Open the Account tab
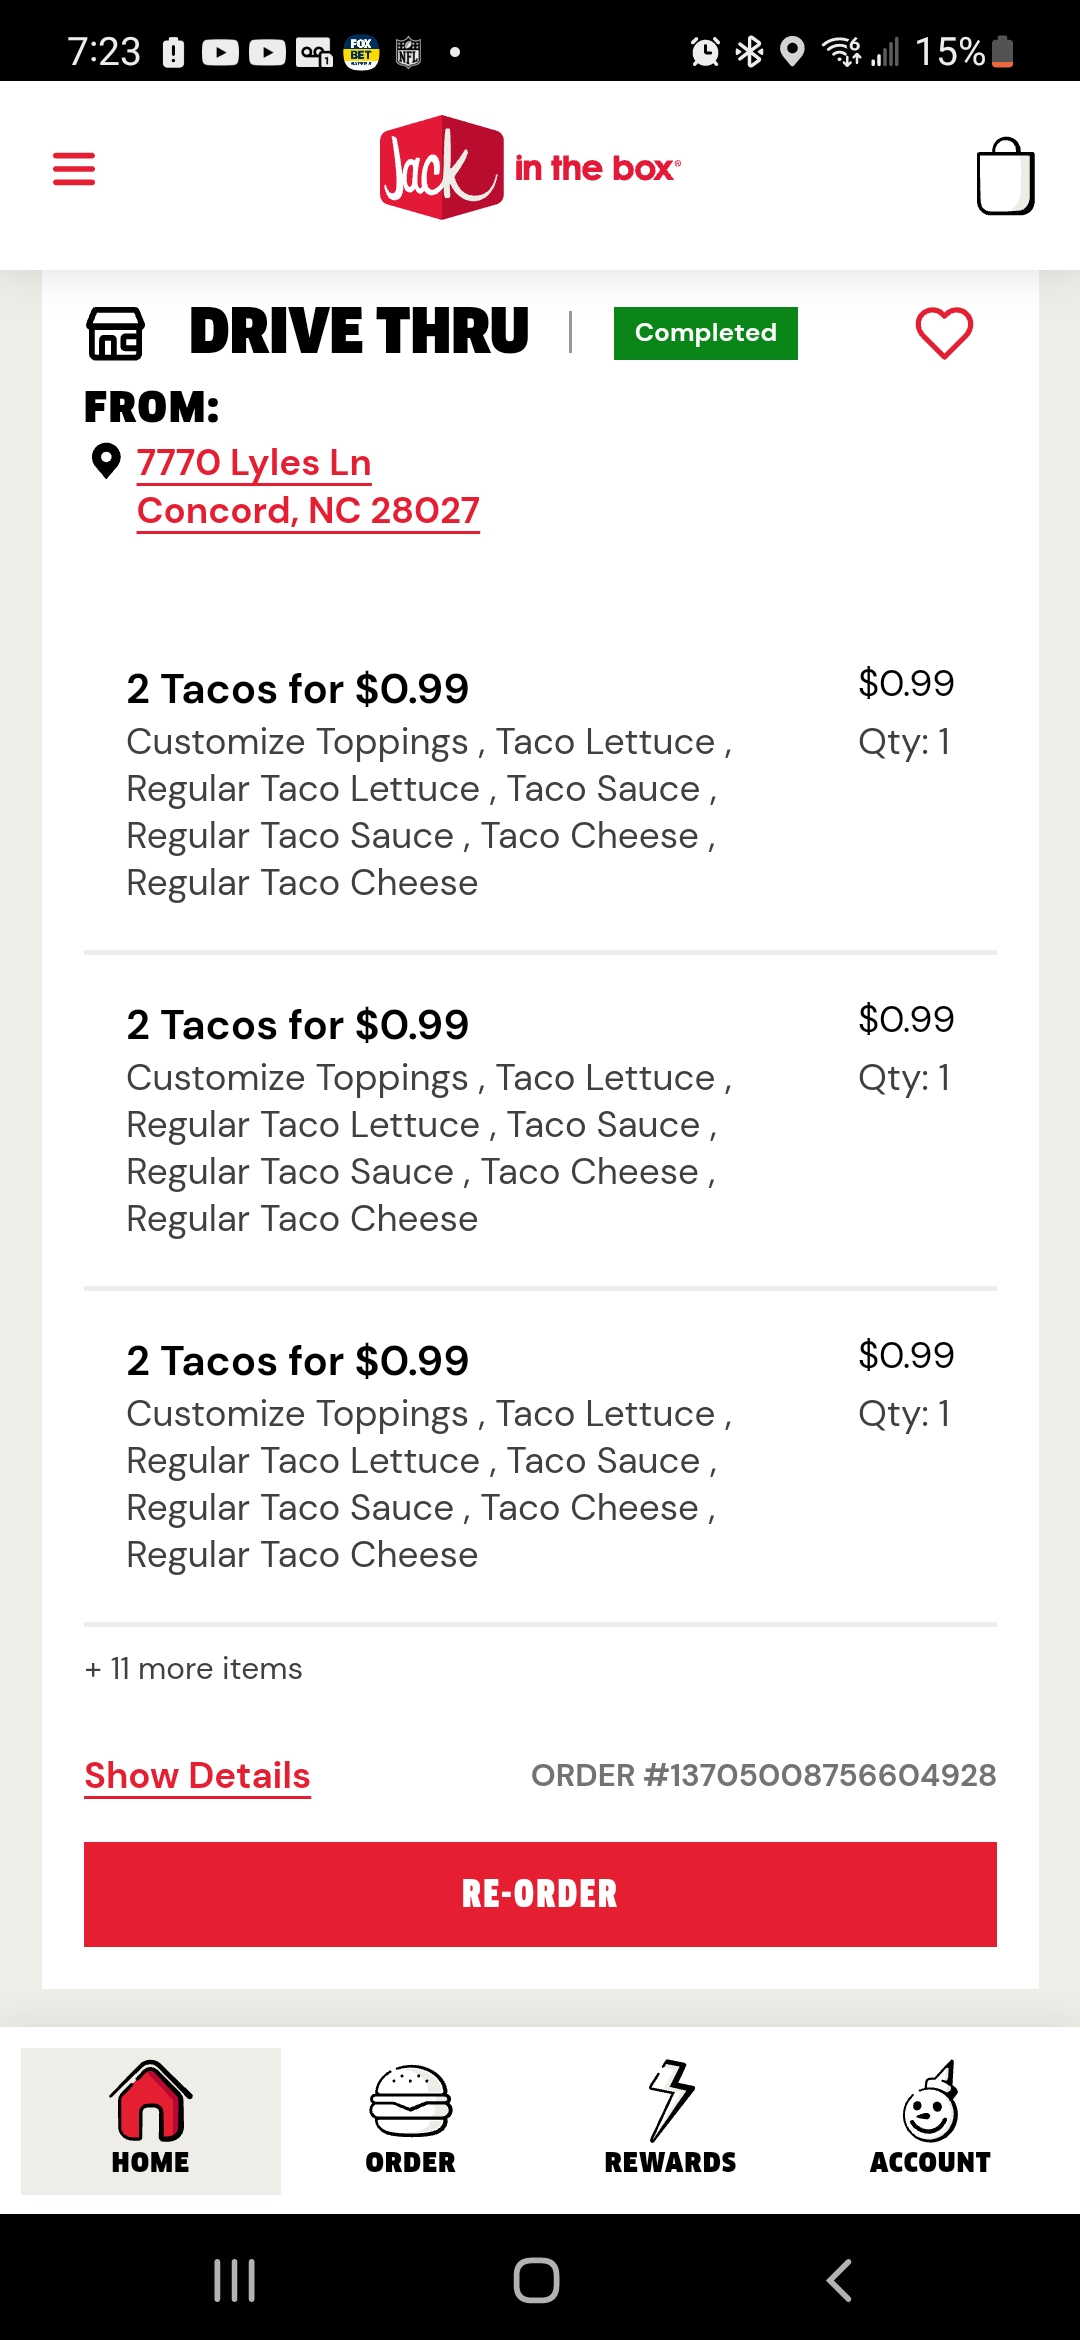Viewport: 1080px width, 2340px height. [x=930, y=2120]
